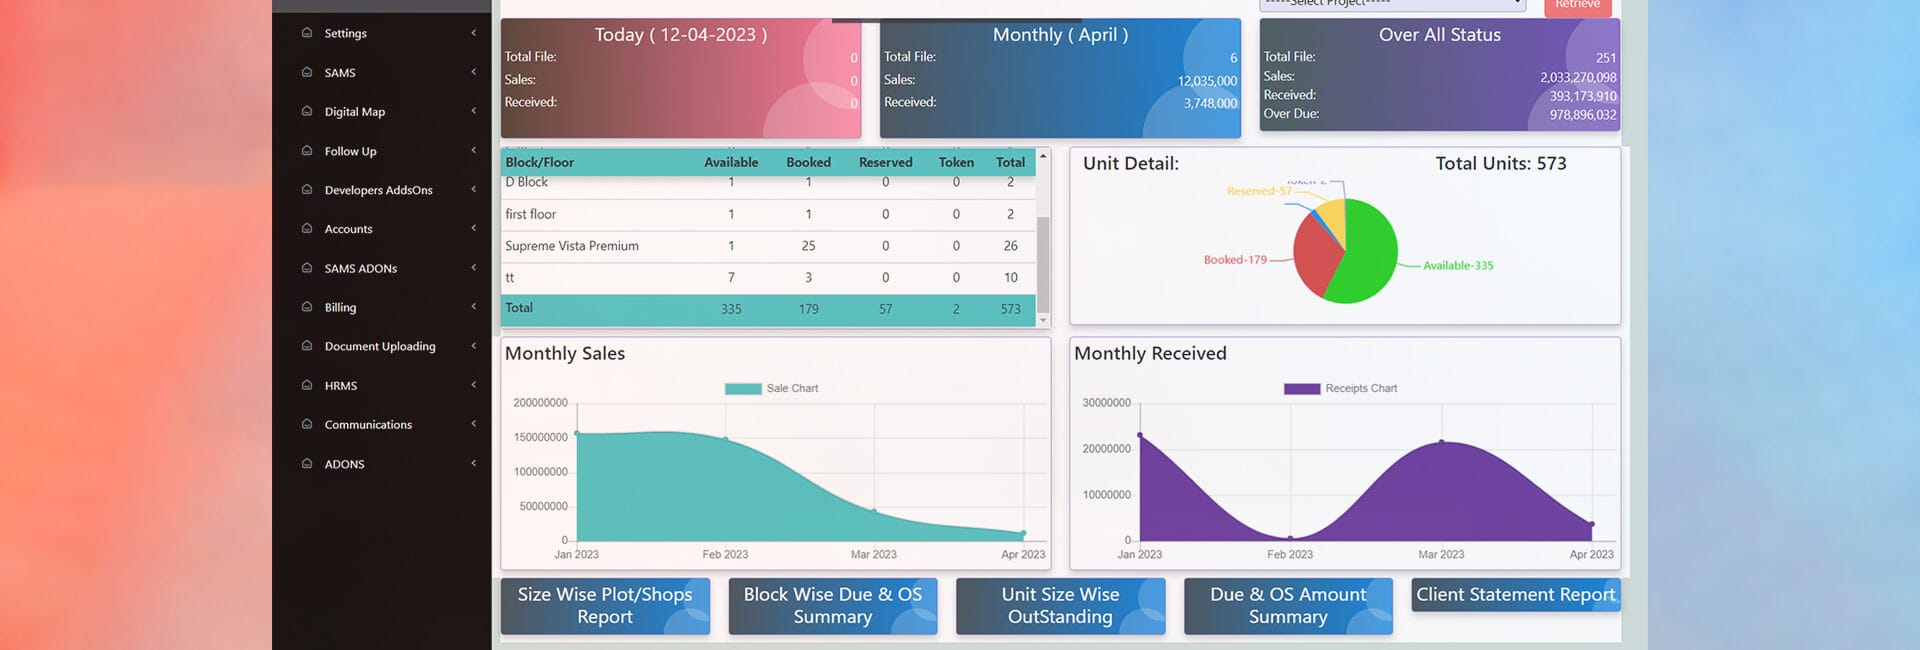Image resolution: width=1920 pixels, height=650 pixels.
Task: Click the Billing sidebar icon
Action: pyautogui.click(x=307, y=307)
